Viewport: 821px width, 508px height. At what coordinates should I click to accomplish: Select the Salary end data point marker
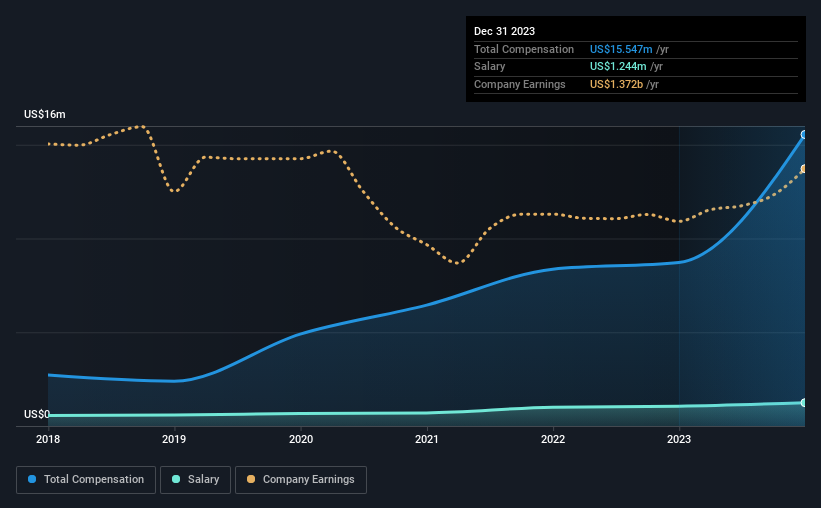[x=804, y=403]
